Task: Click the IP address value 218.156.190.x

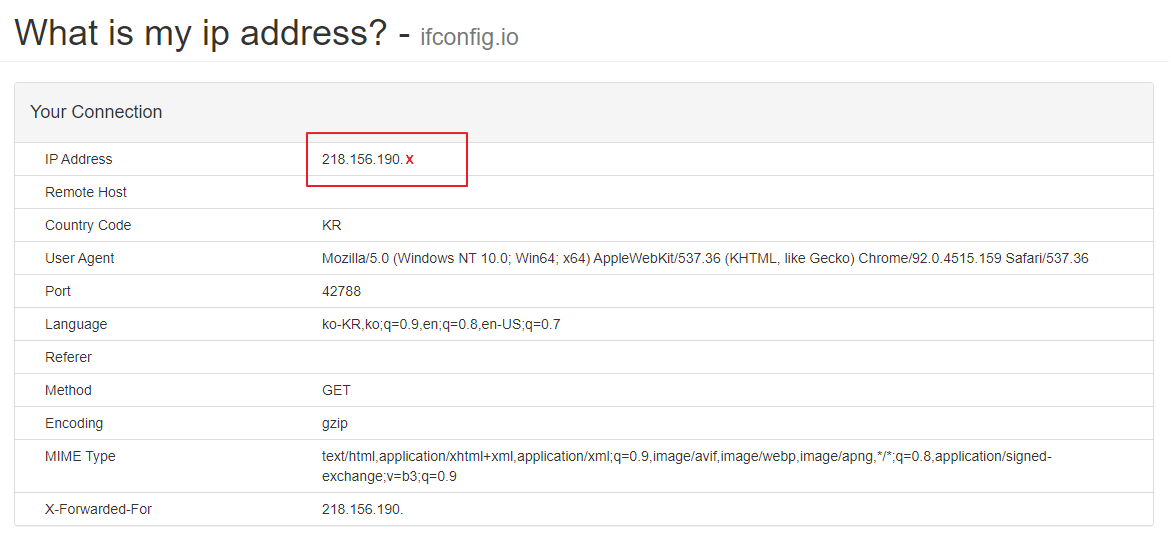Action: [367, 159]
